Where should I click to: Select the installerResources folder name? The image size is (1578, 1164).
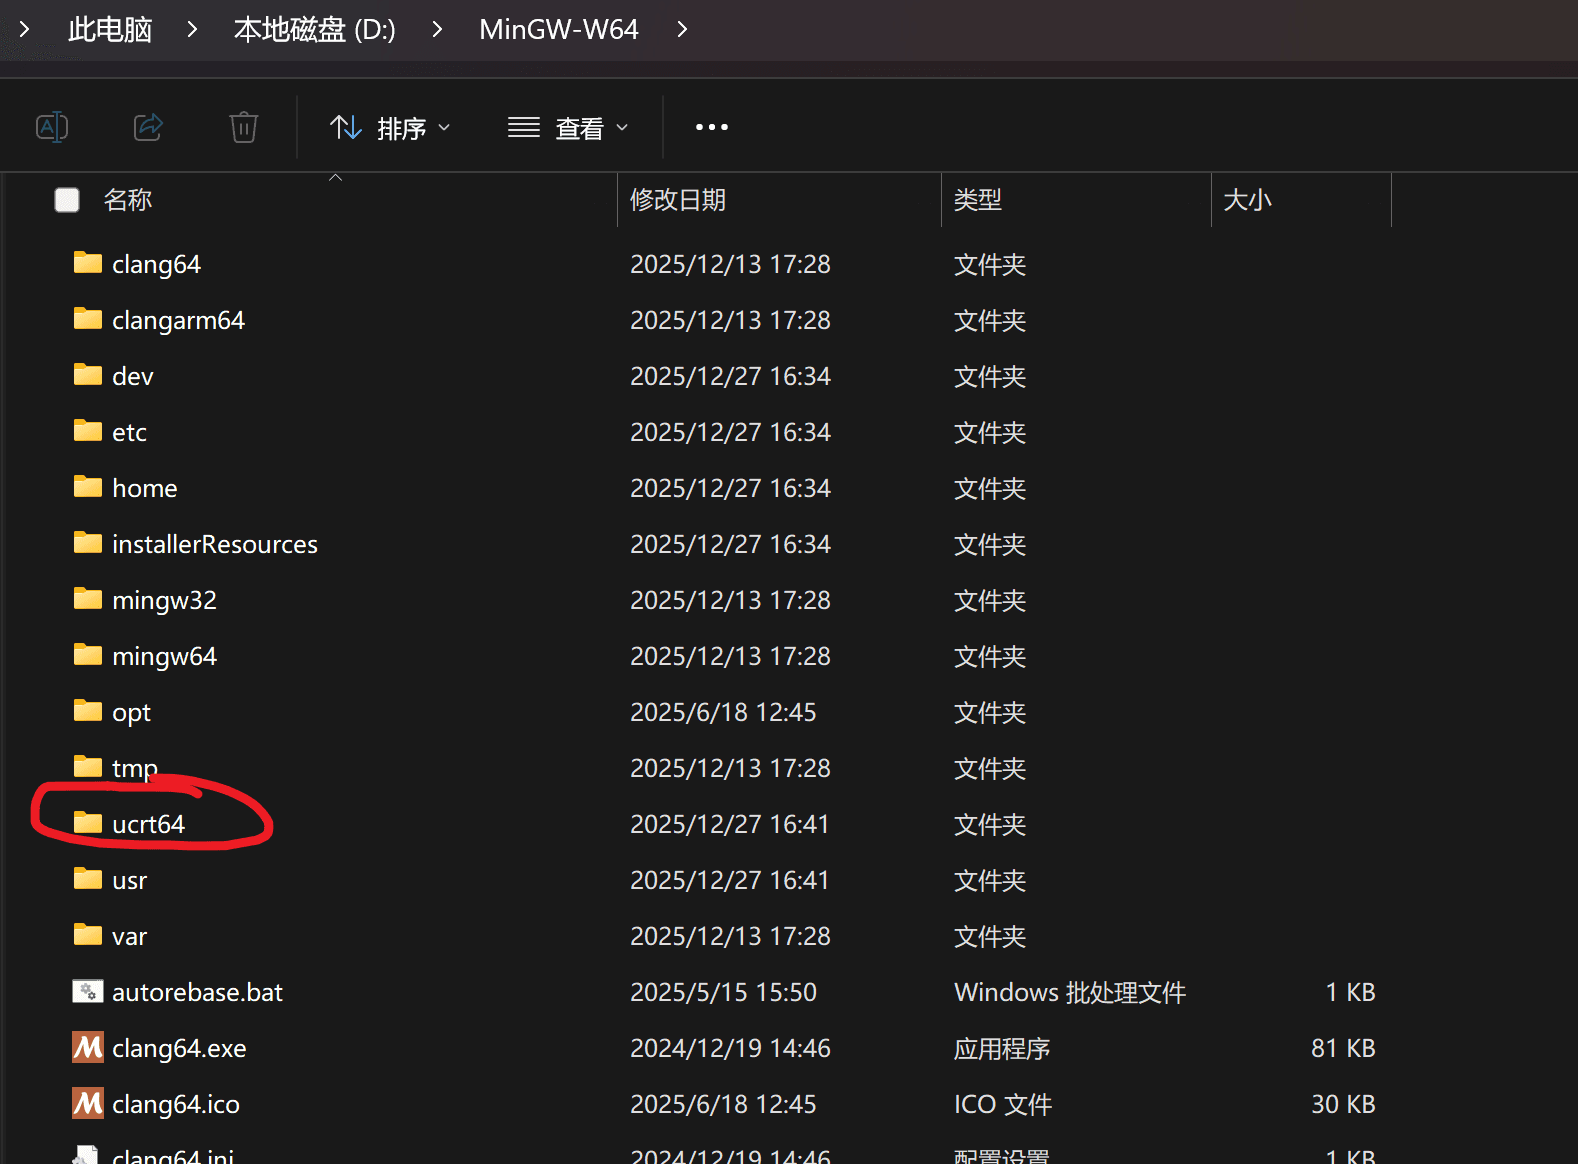[215, 544]
